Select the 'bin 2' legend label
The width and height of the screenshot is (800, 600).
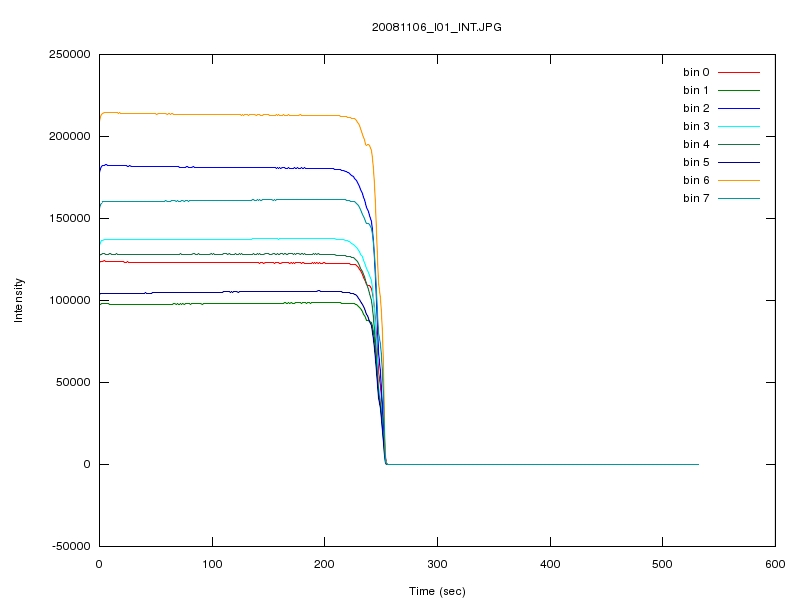pos(696,108)
